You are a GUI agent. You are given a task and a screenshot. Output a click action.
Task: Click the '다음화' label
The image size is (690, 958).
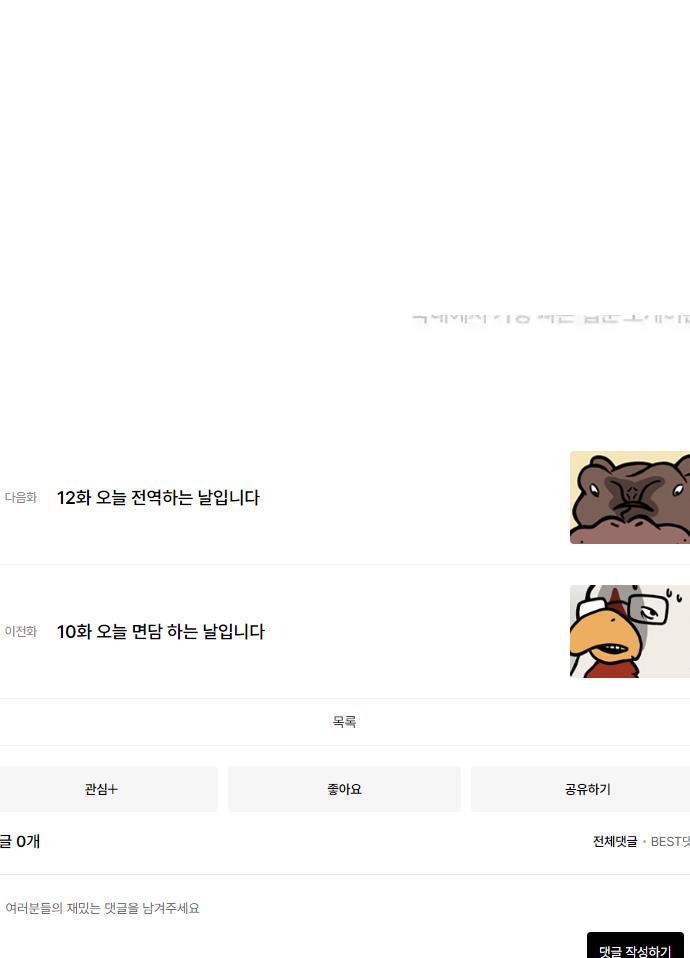point(21,497)
